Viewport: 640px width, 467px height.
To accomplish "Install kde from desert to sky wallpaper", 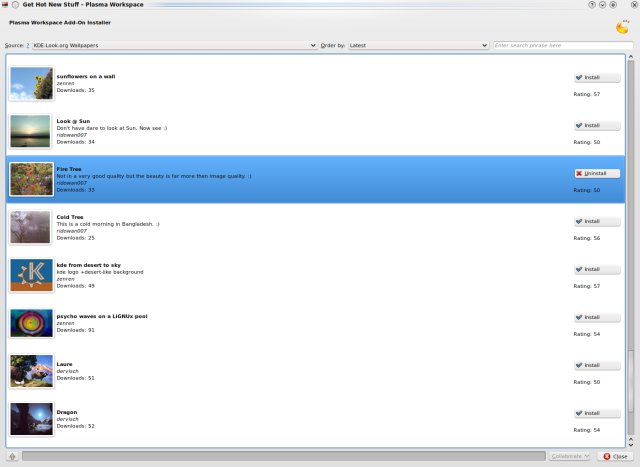I will point(597,269).
